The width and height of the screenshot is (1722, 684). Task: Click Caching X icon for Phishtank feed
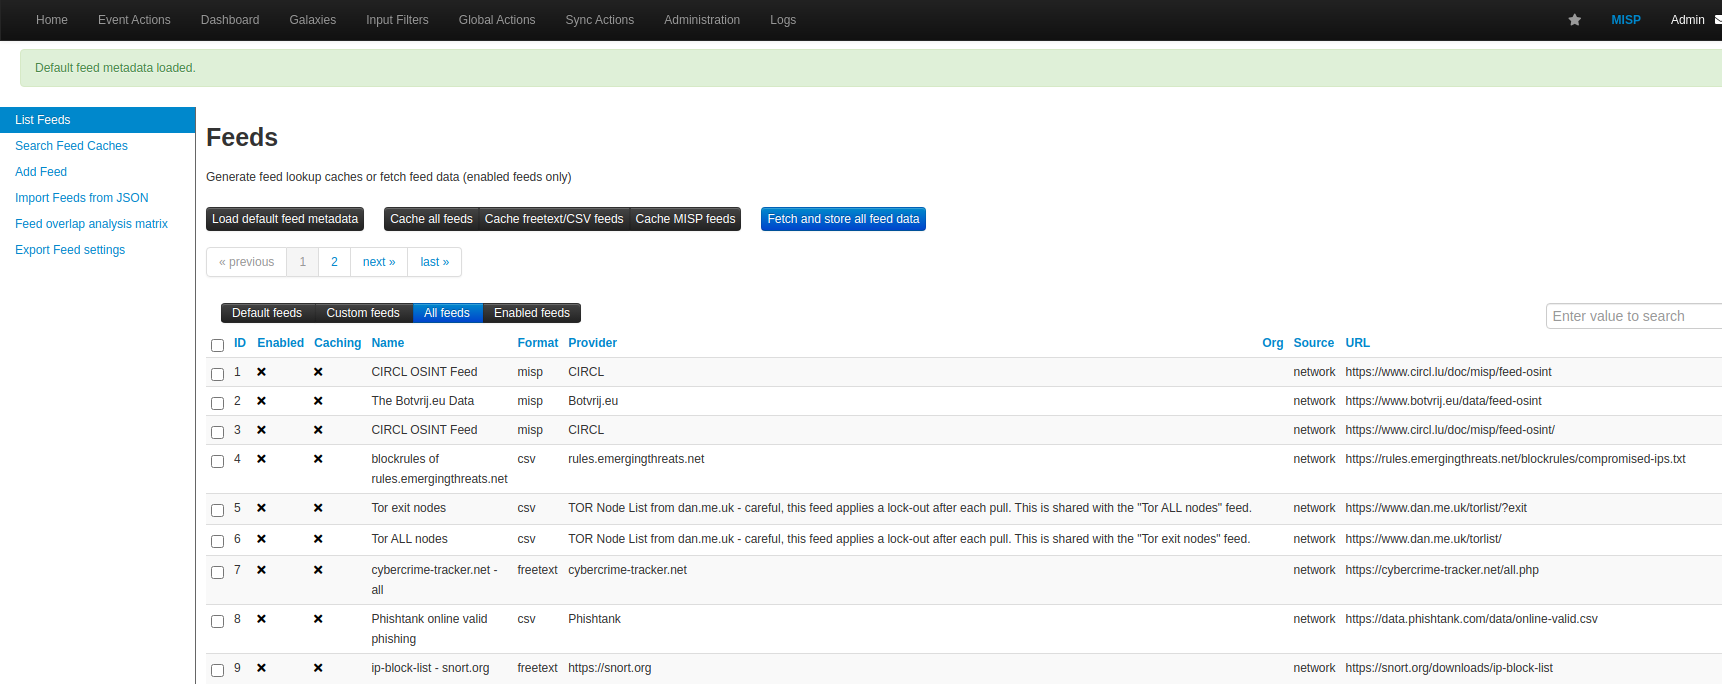pos(318,619)
